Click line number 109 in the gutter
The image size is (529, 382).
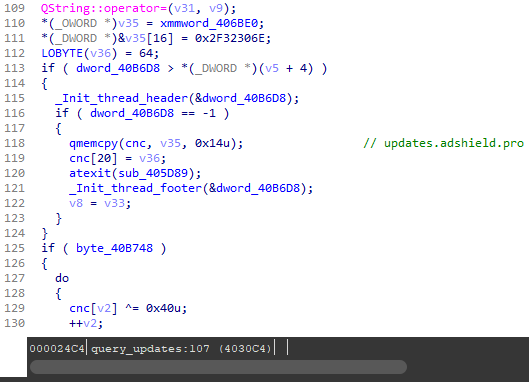(x=15, y=8)
